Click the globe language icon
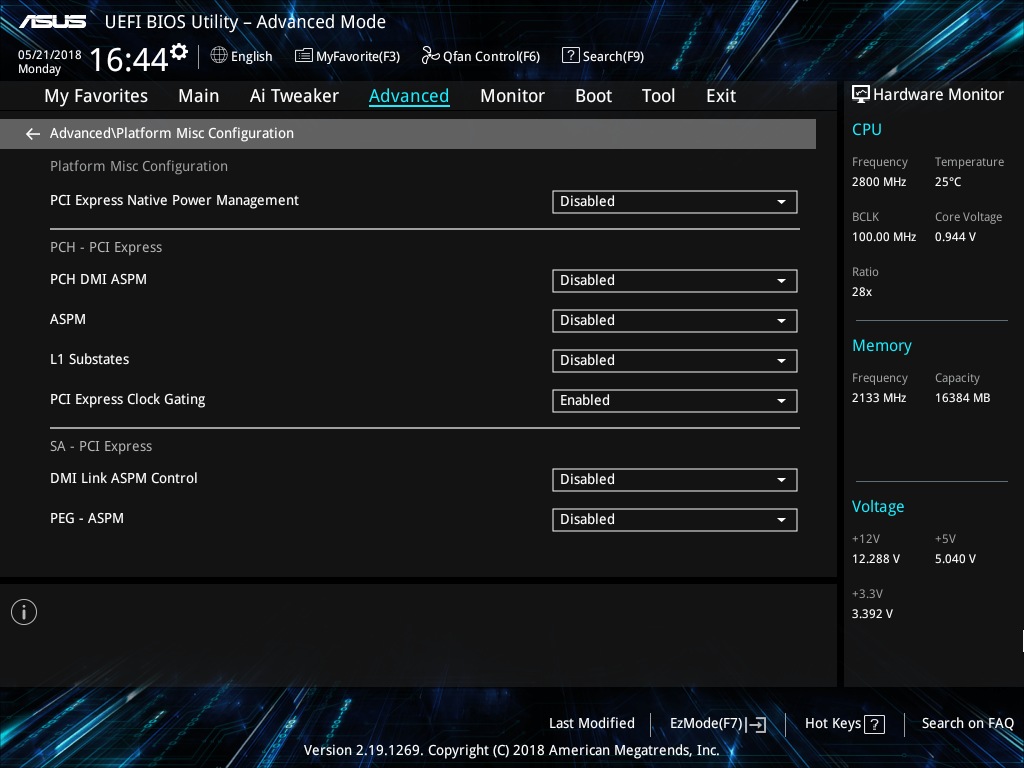 tap(219, 56)
